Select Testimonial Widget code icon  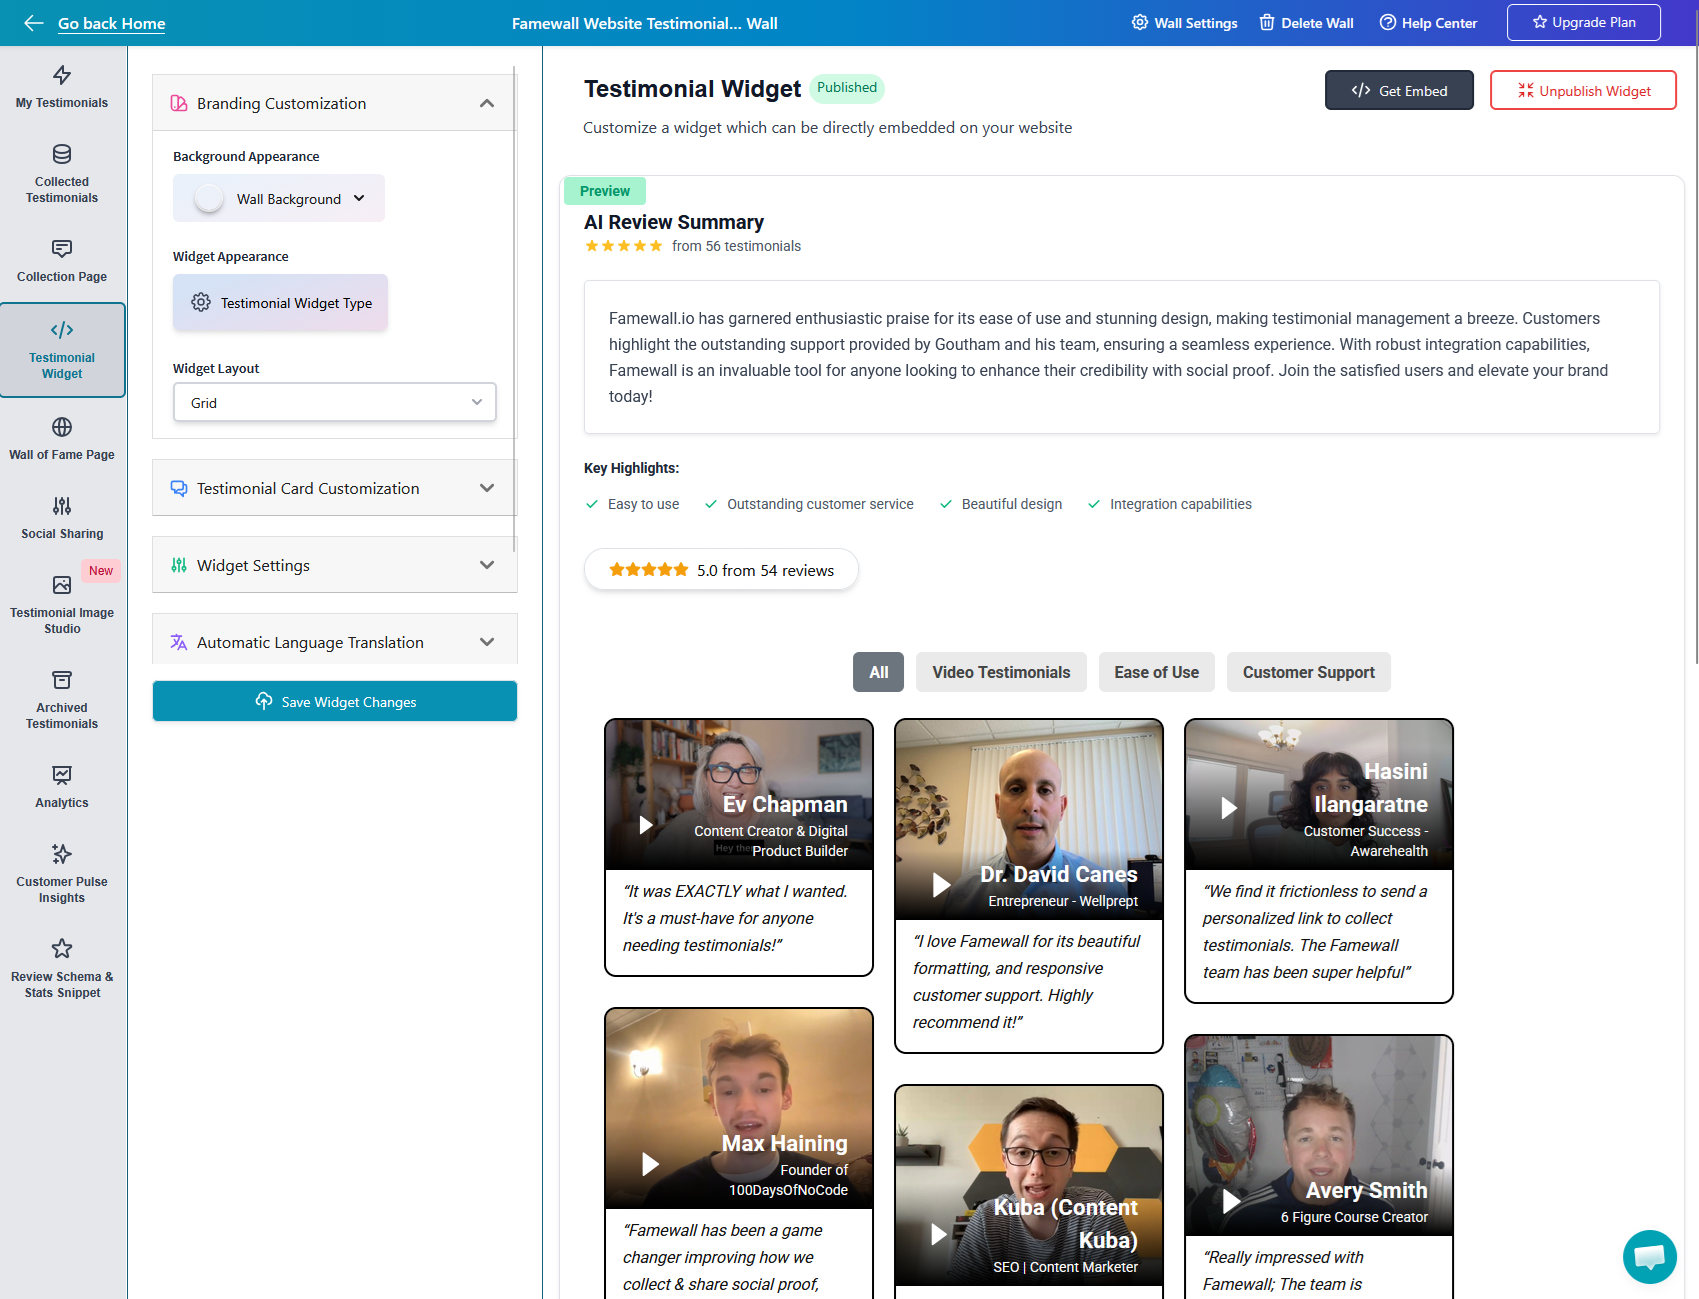pyautogui.click(x=62, y=330)
